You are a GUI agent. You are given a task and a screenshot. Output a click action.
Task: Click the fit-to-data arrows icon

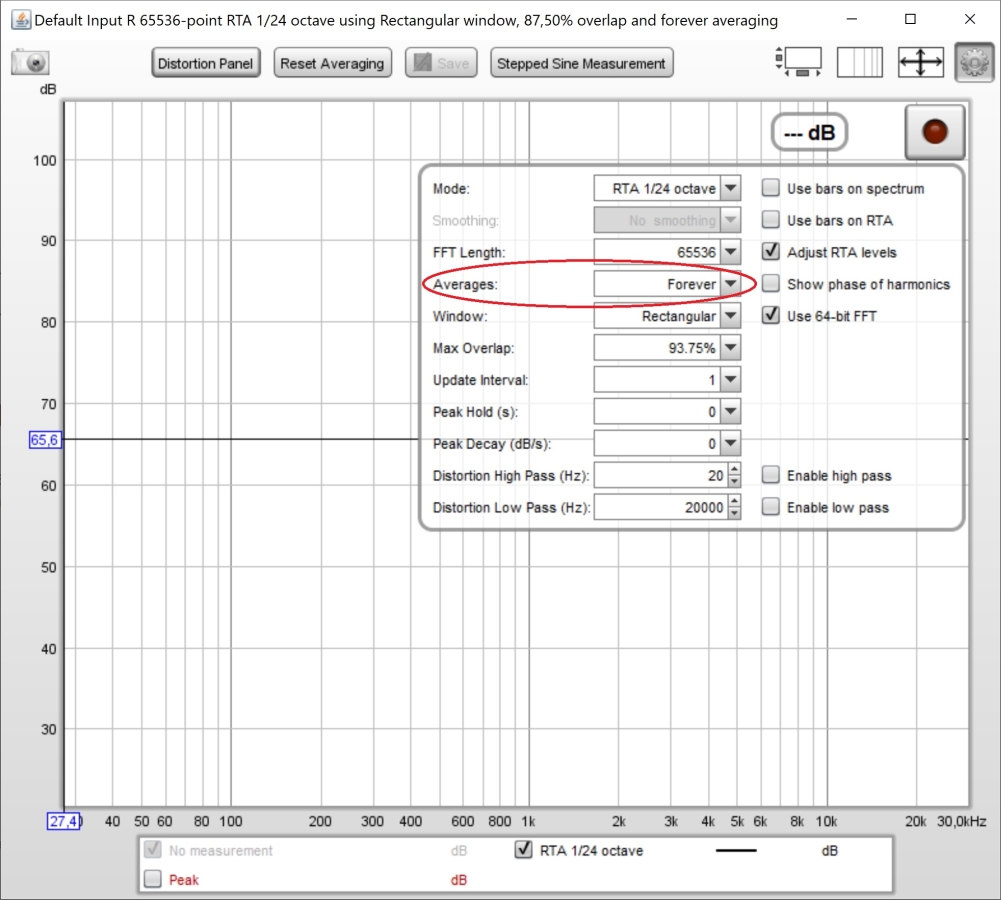[x=920, y=62]
